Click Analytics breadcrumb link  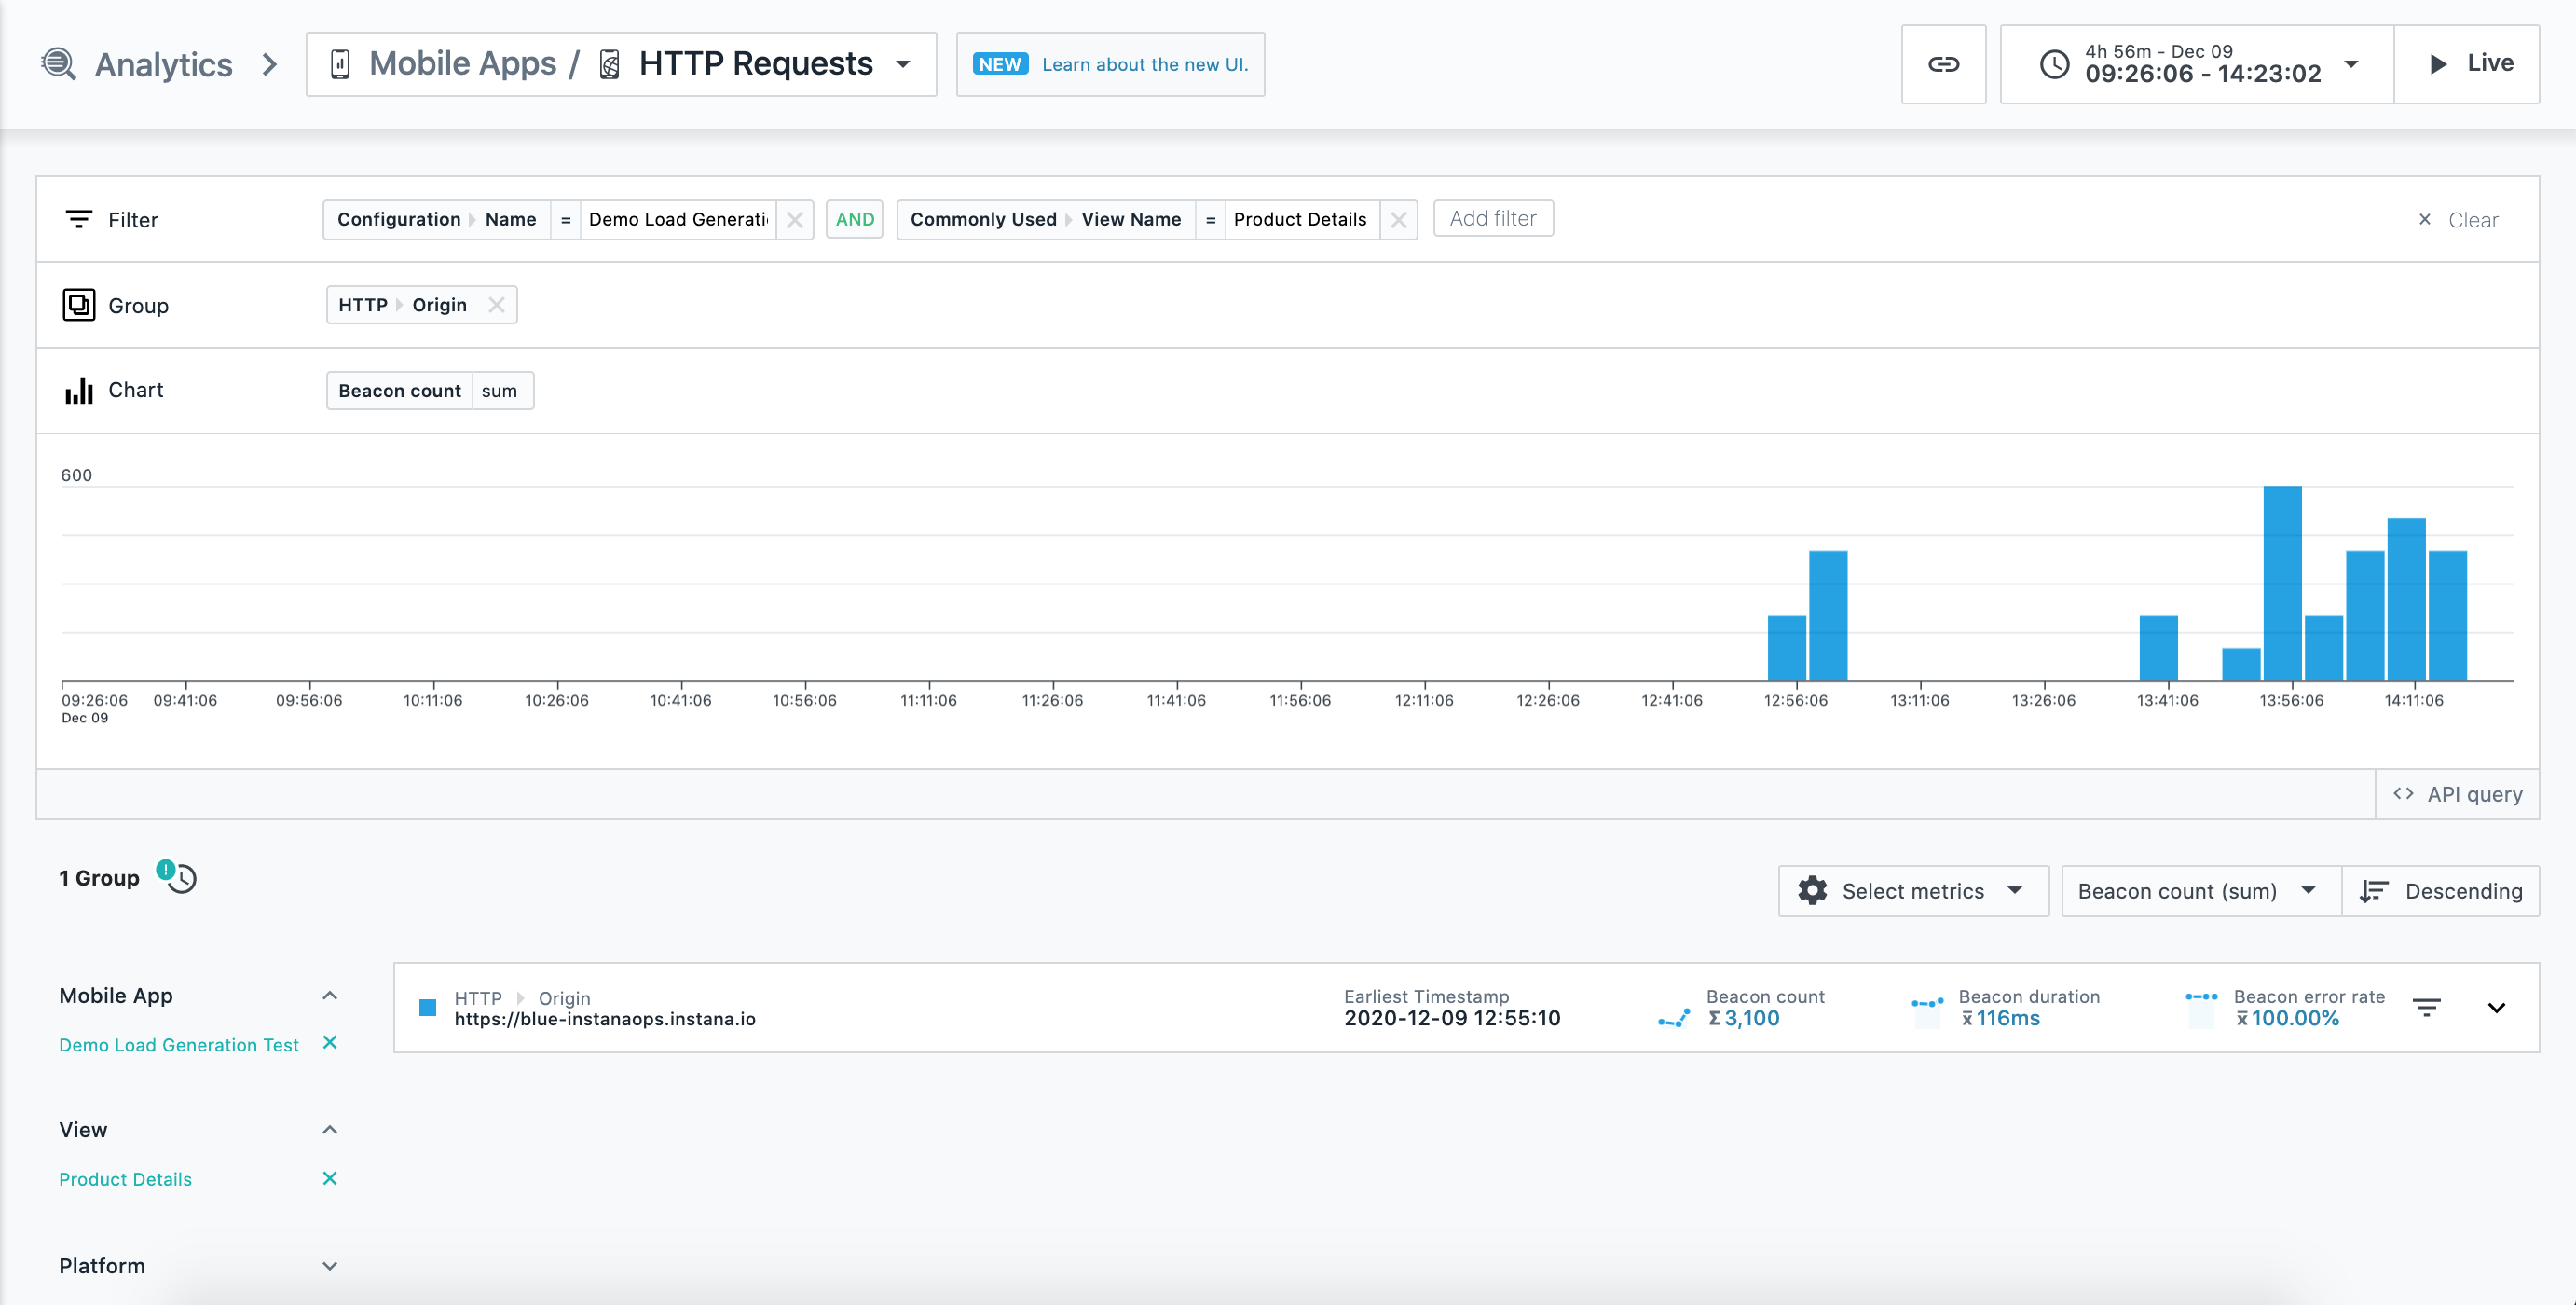(164, 64)
